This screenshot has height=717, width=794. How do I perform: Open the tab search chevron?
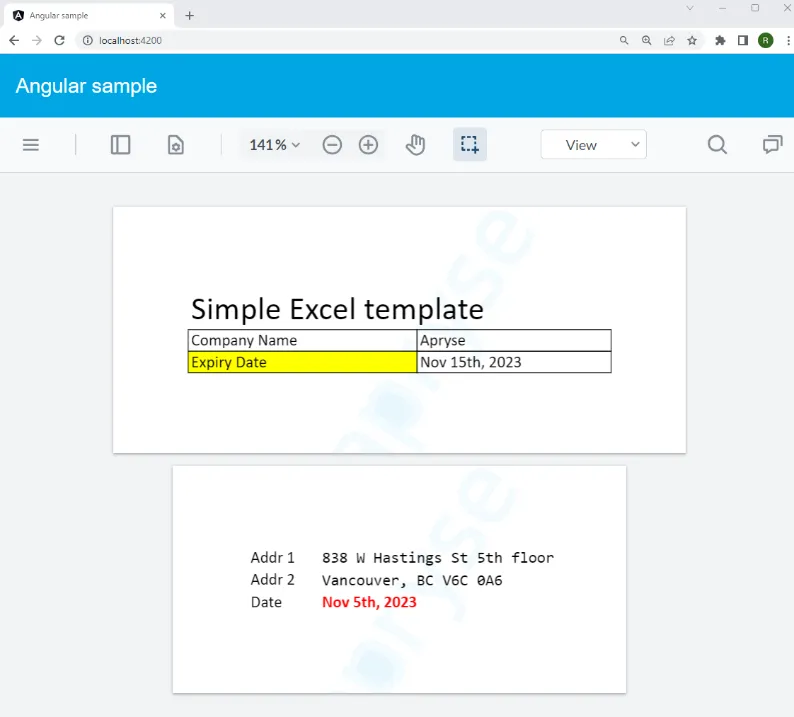tap(690, 8)
